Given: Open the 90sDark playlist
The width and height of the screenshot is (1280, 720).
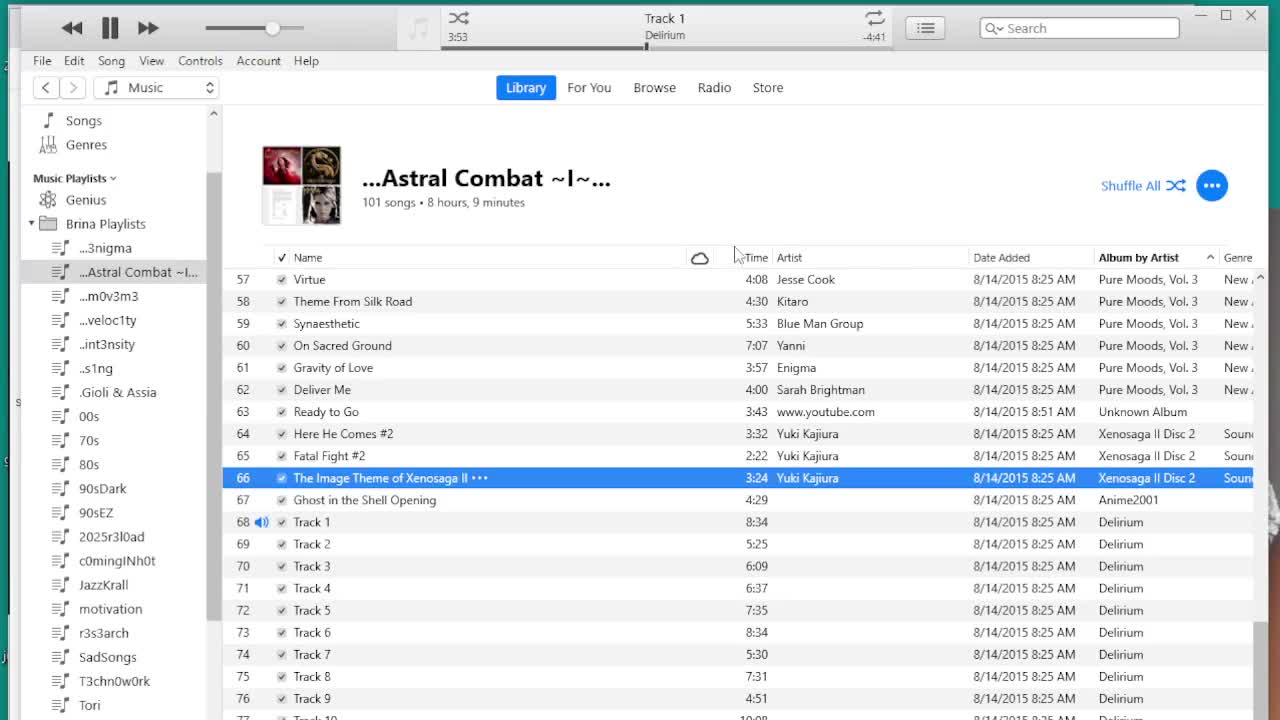Looking at the screenshot, I should point(103,488).
